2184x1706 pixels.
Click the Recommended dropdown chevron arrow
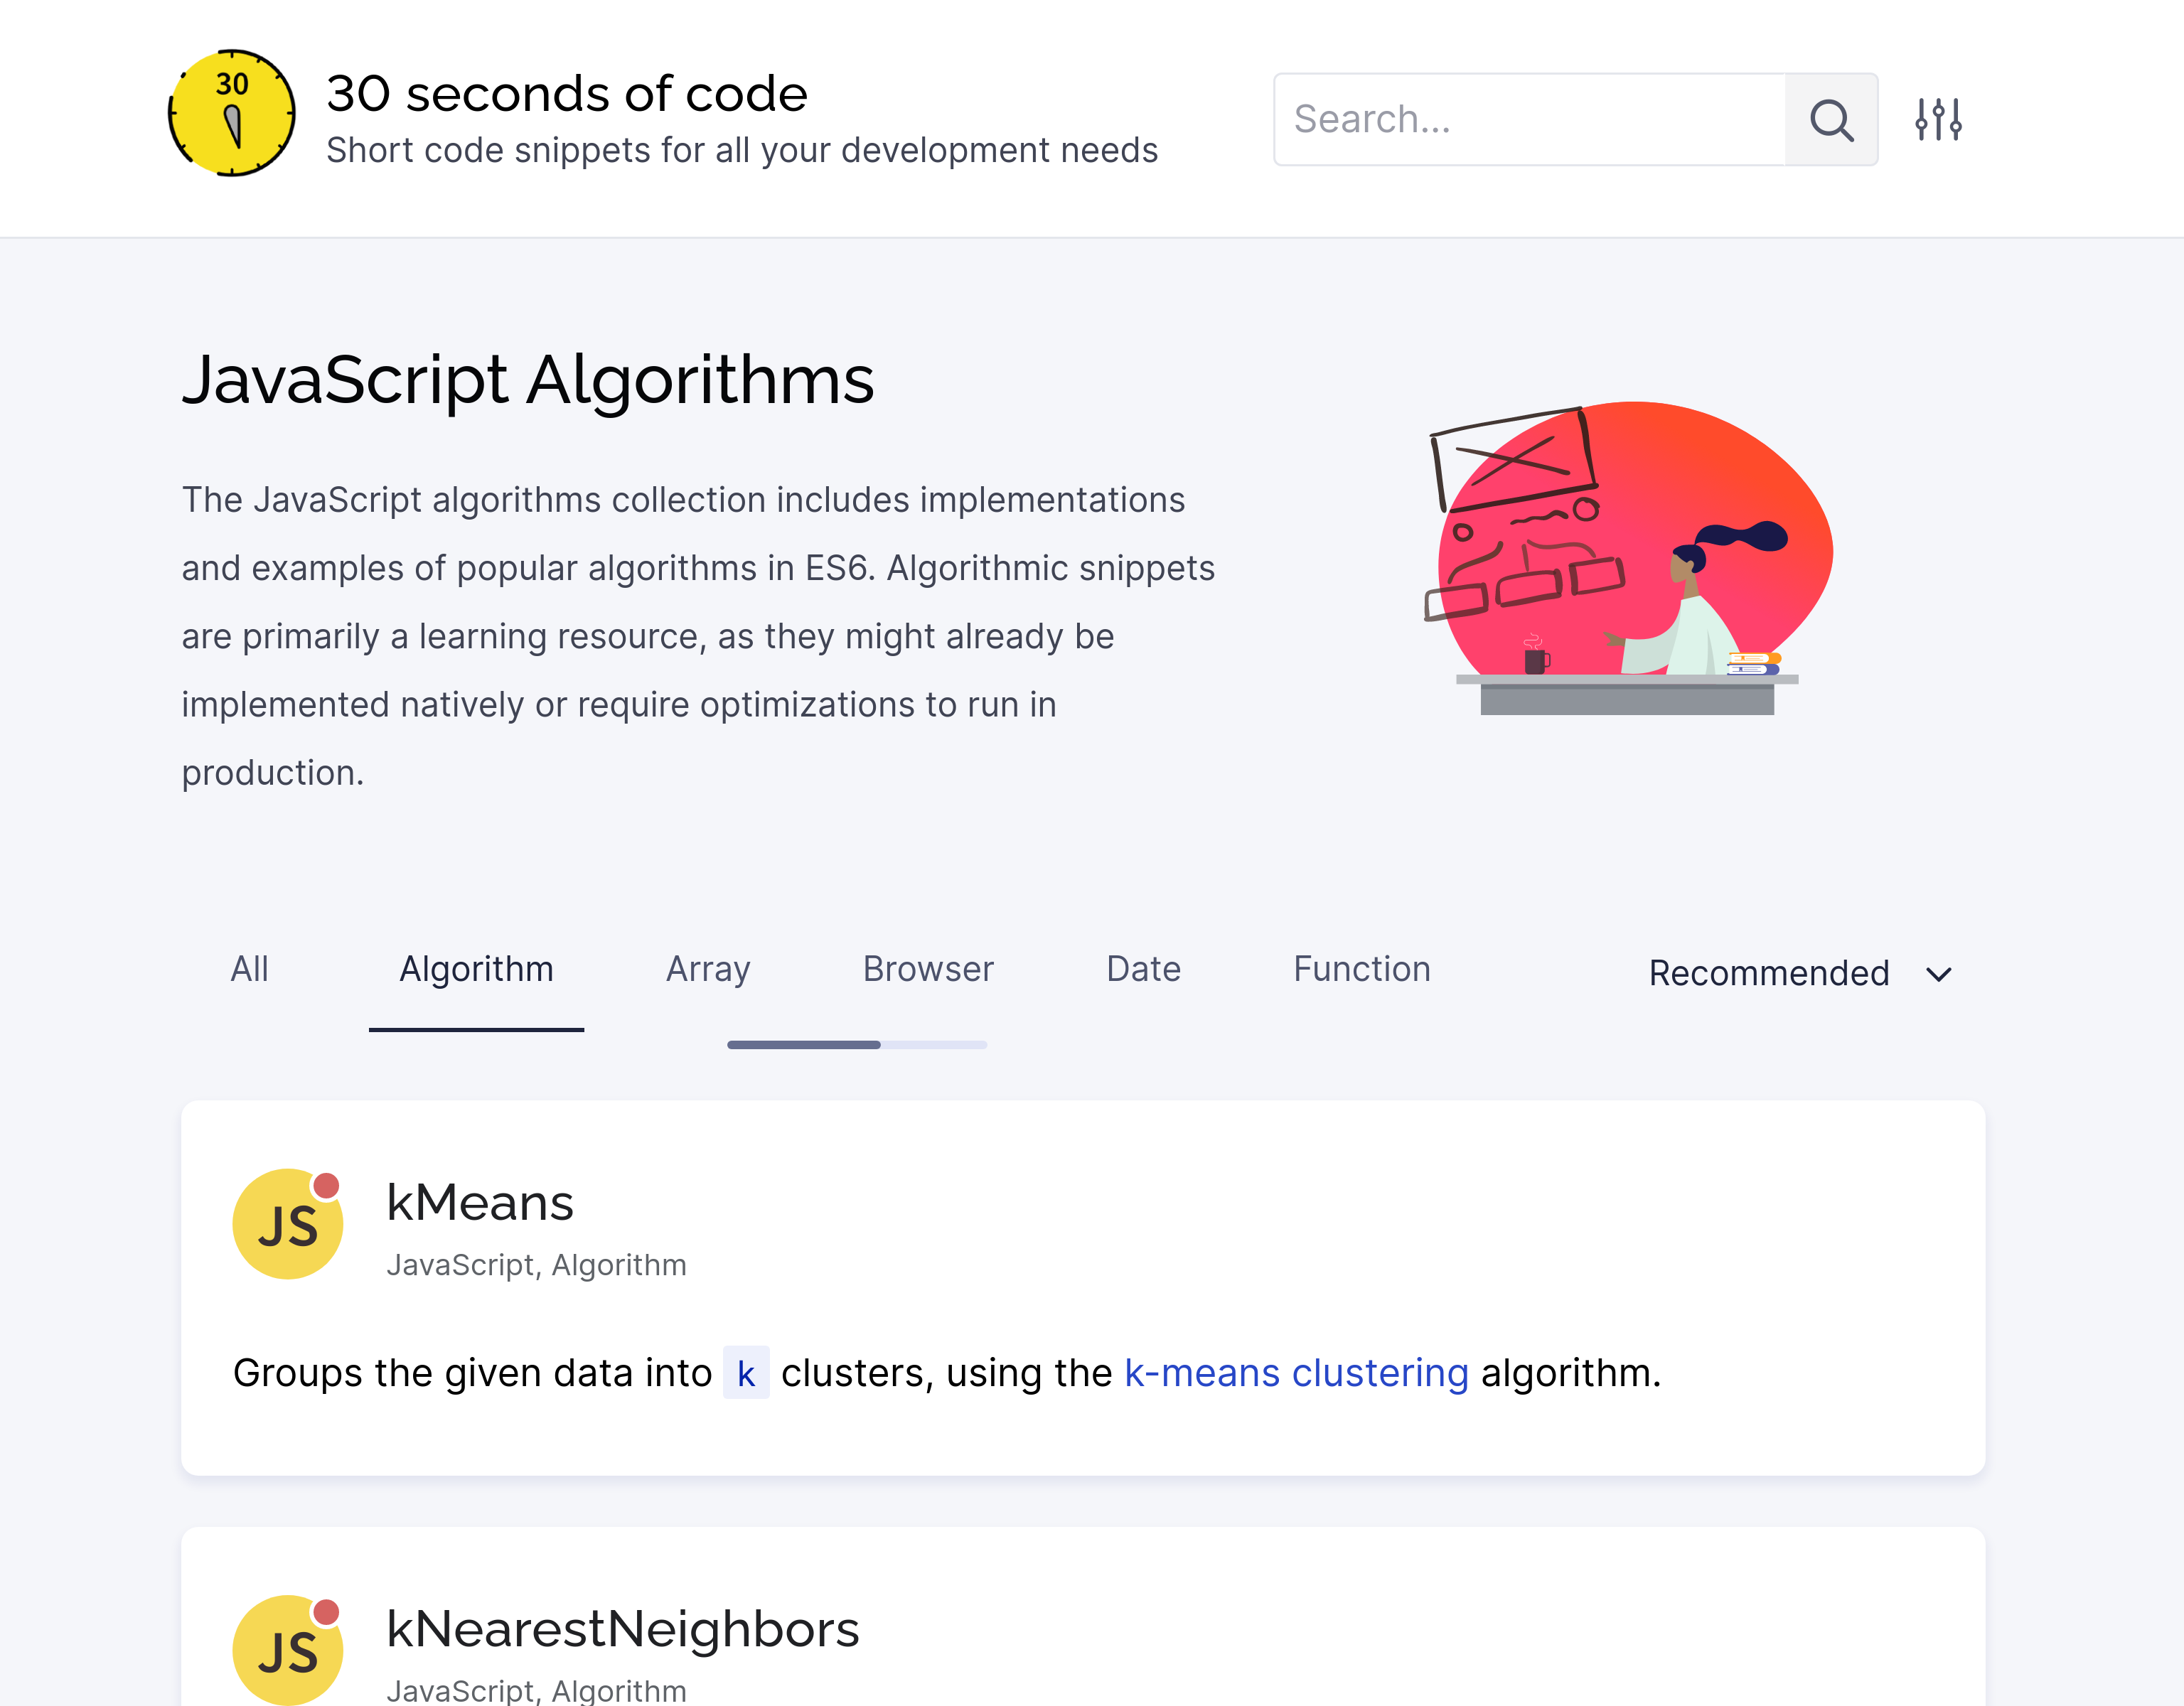point(1939,974)
